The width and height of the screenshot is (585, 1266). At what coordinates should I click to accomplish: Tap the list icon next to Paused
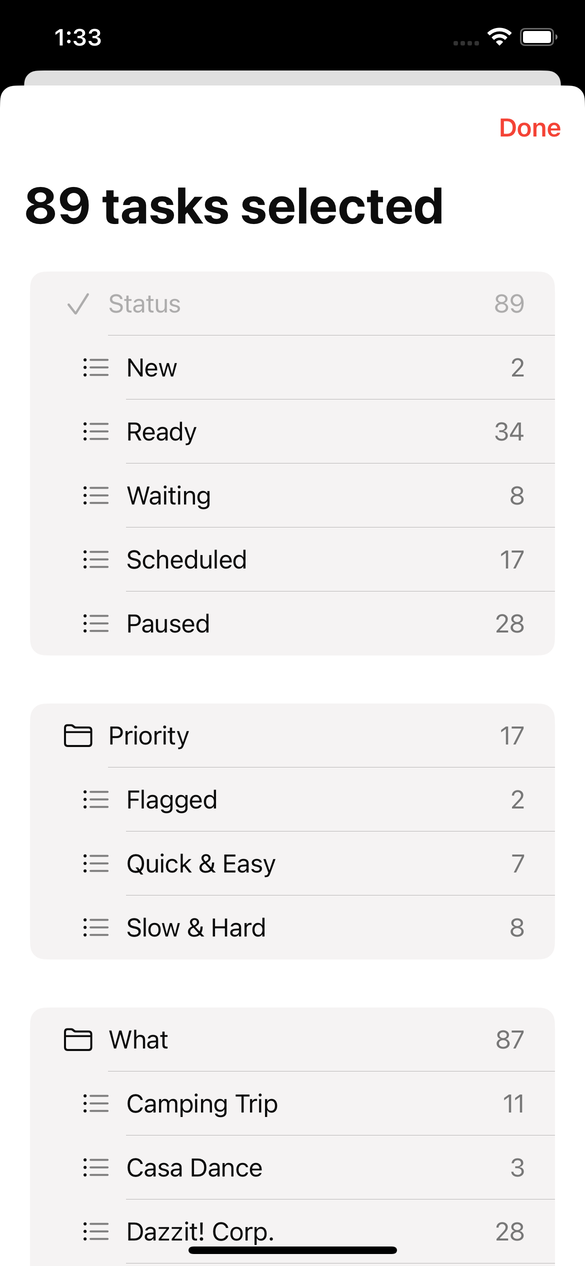point(96,624)
